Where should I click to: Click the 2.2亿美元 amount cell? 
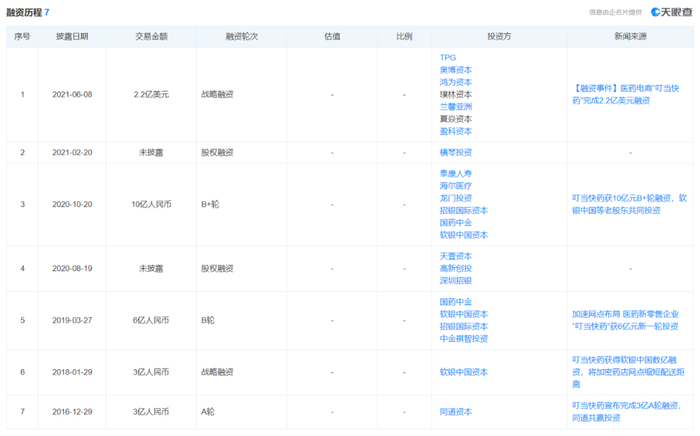[x=151, y=95]
